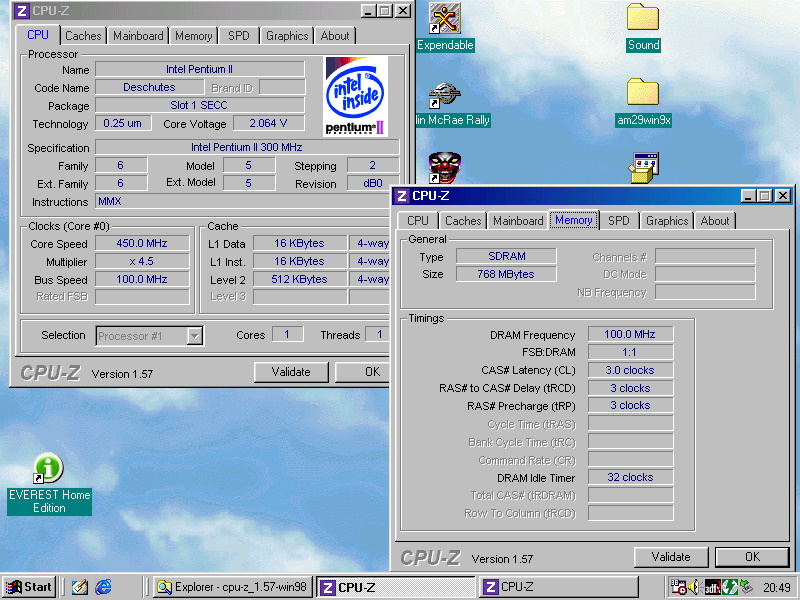Image resolution: width=800 pixels, height=600 pixels.
Task: Click the Z icon in the front CPU-Z title bar
Action: (402, 196)
